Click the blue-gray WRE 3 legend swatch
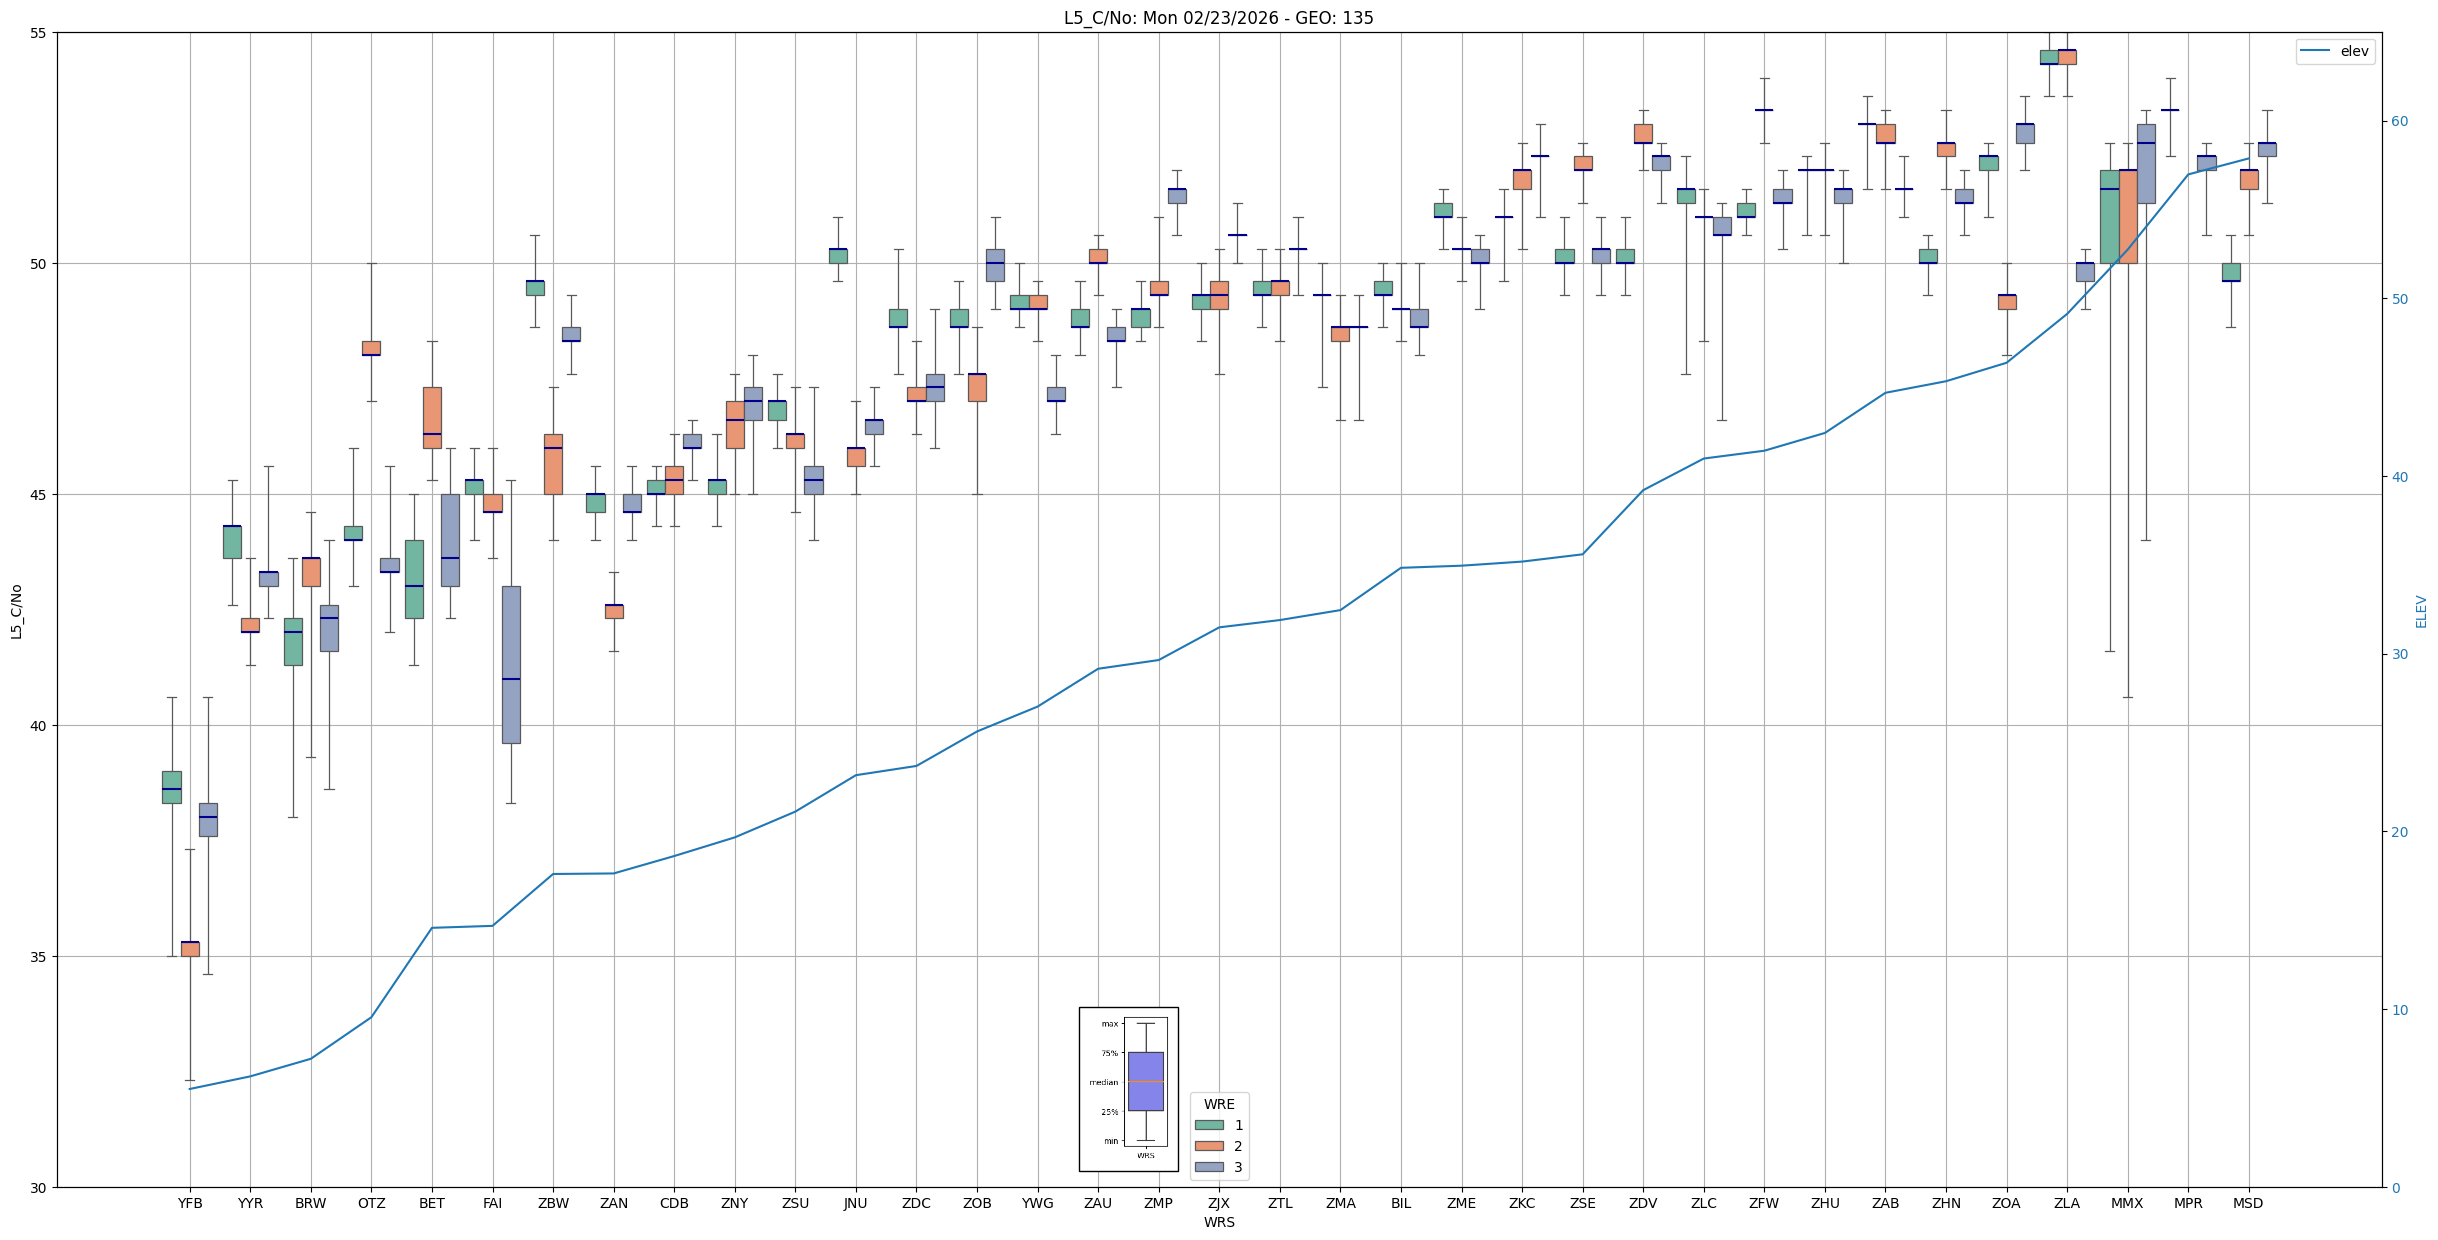The width and height of the screenshot is (2438, 1240). (x=1209, y=1167)
